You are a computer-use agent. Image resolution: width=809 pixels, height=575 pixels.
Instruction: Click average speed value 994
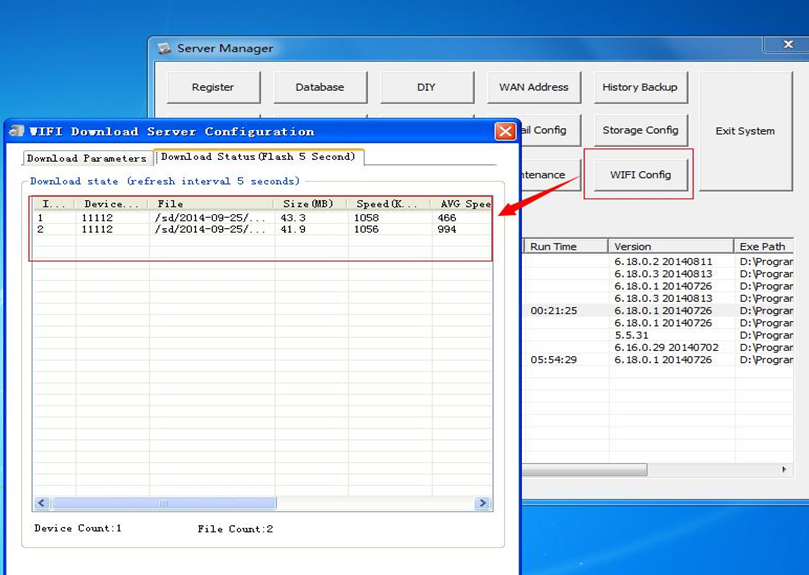point(447,229)
